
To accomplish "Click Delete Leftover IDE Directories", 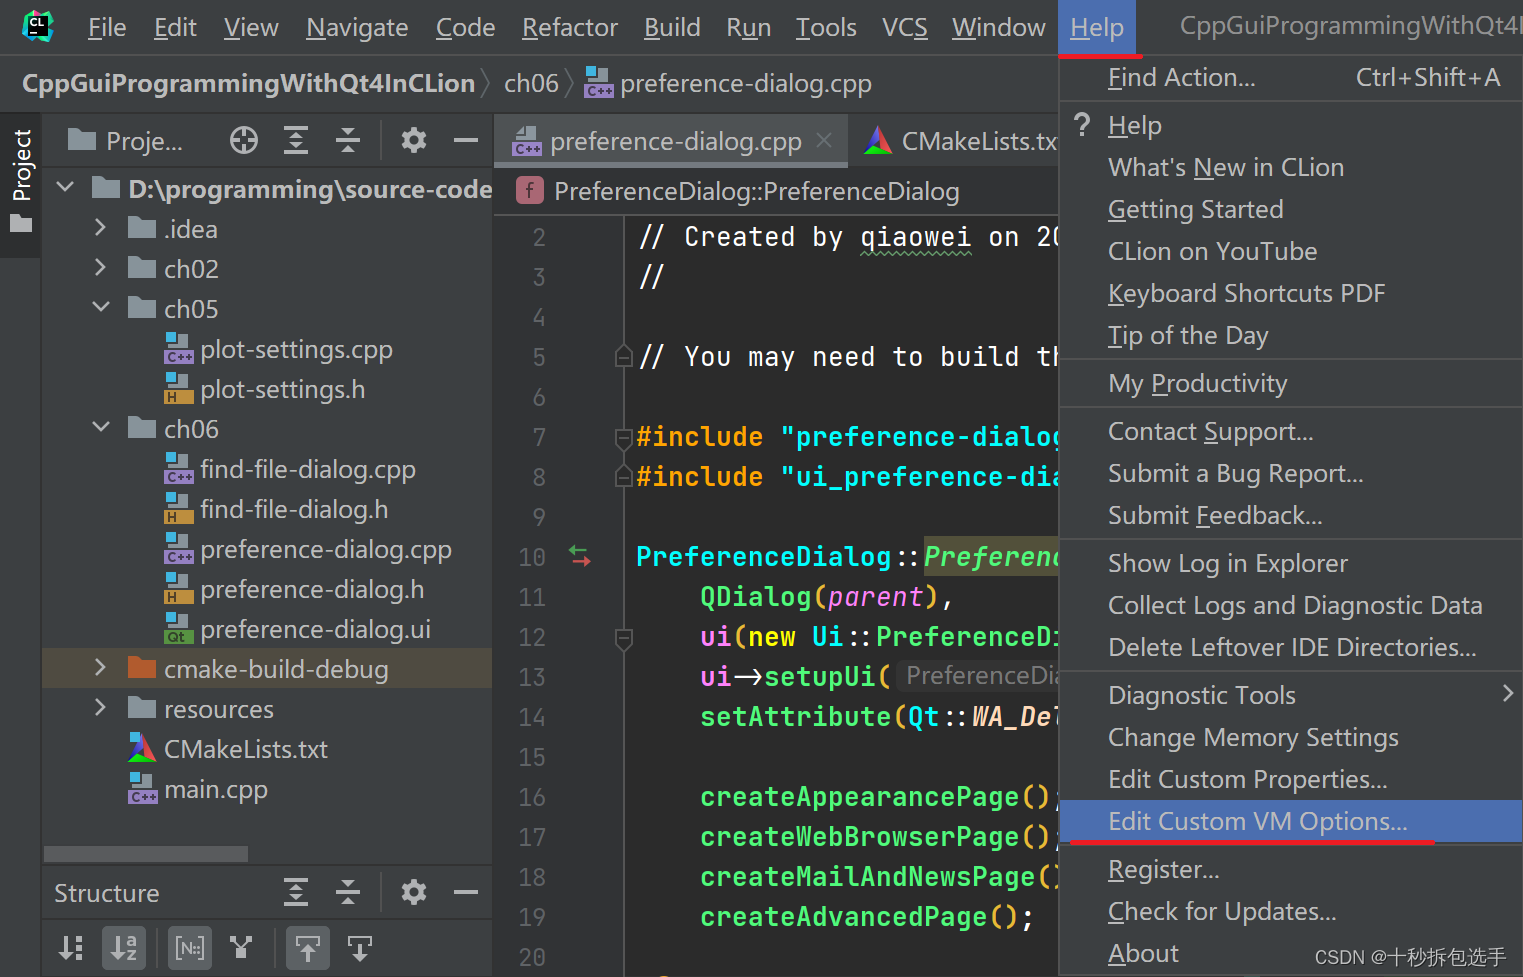I will [x=1290, y=647].
